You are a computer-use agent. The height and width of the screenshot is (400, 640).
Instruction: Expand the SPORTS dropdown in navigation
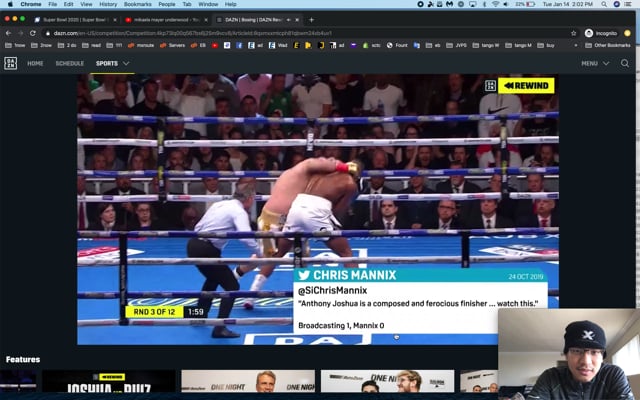[112, 63]
